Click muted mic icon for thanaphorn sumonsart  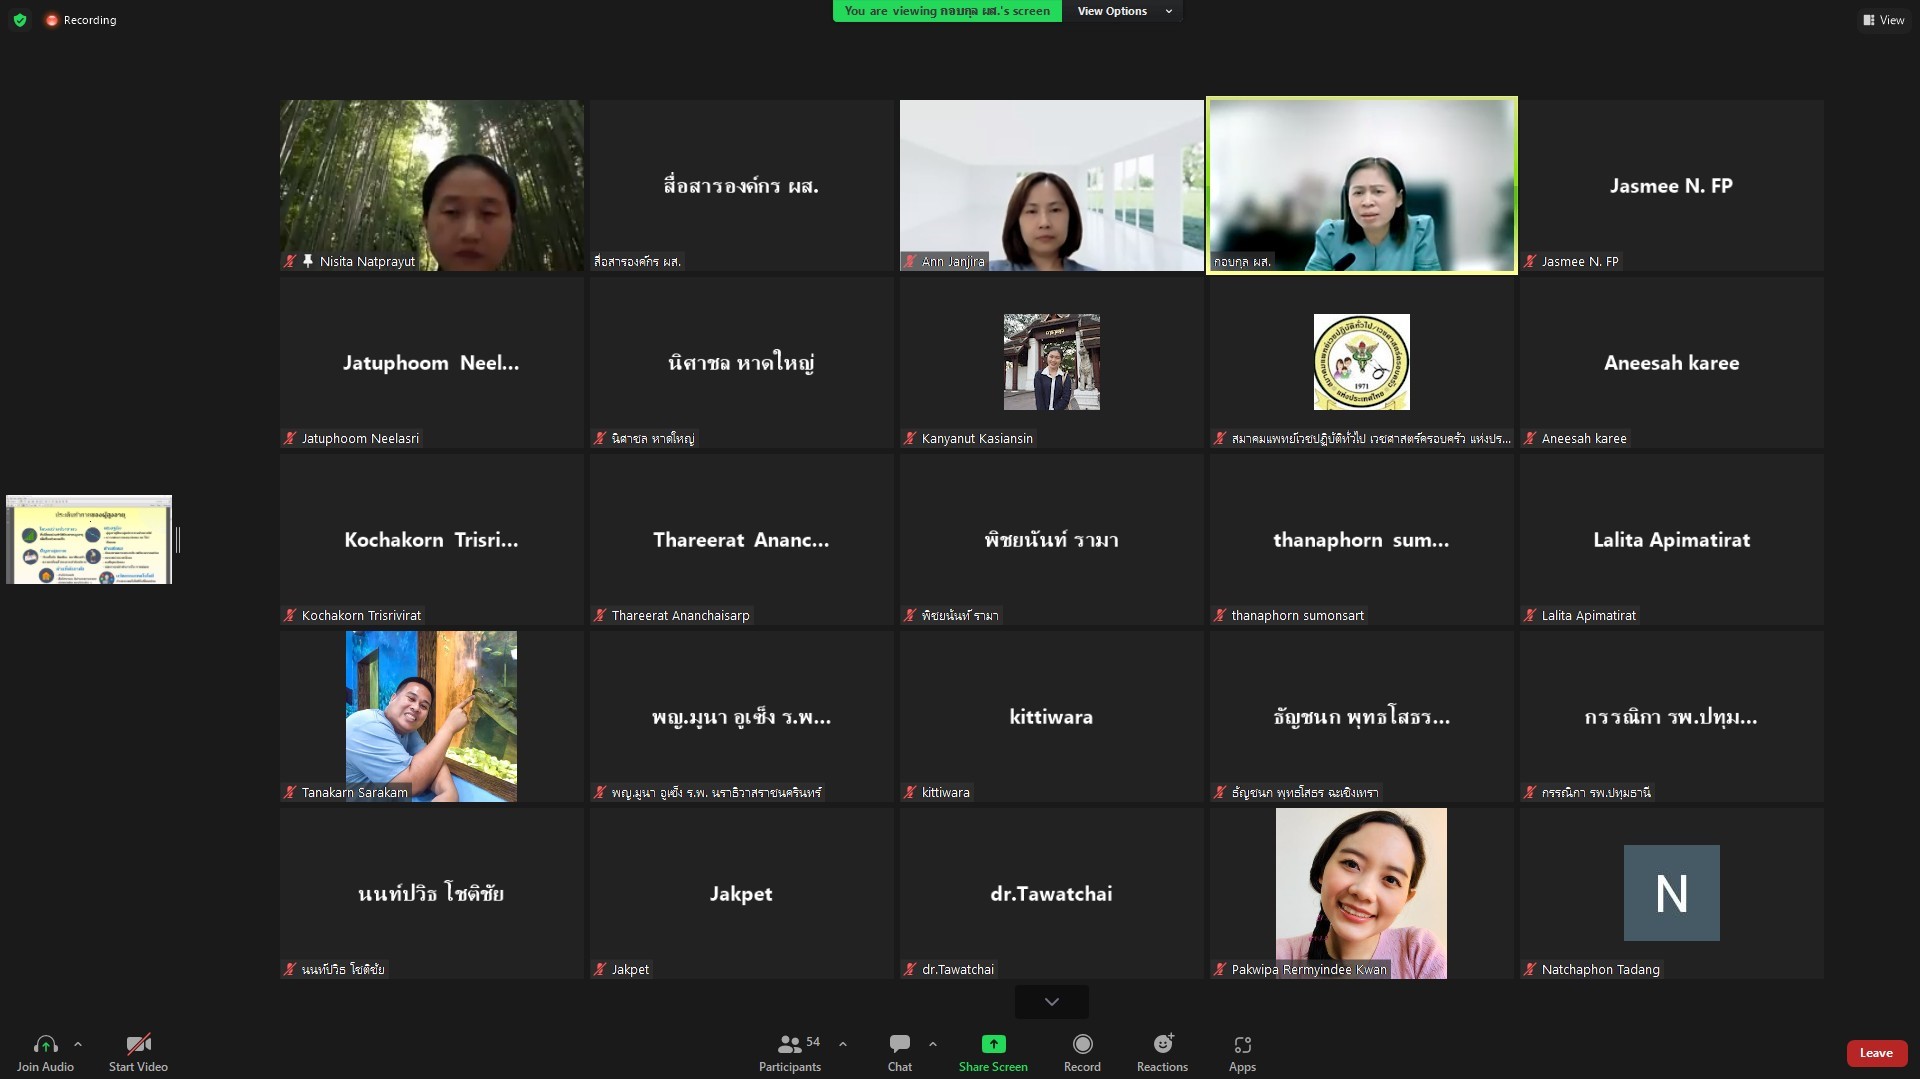(x=1220, y=615)
